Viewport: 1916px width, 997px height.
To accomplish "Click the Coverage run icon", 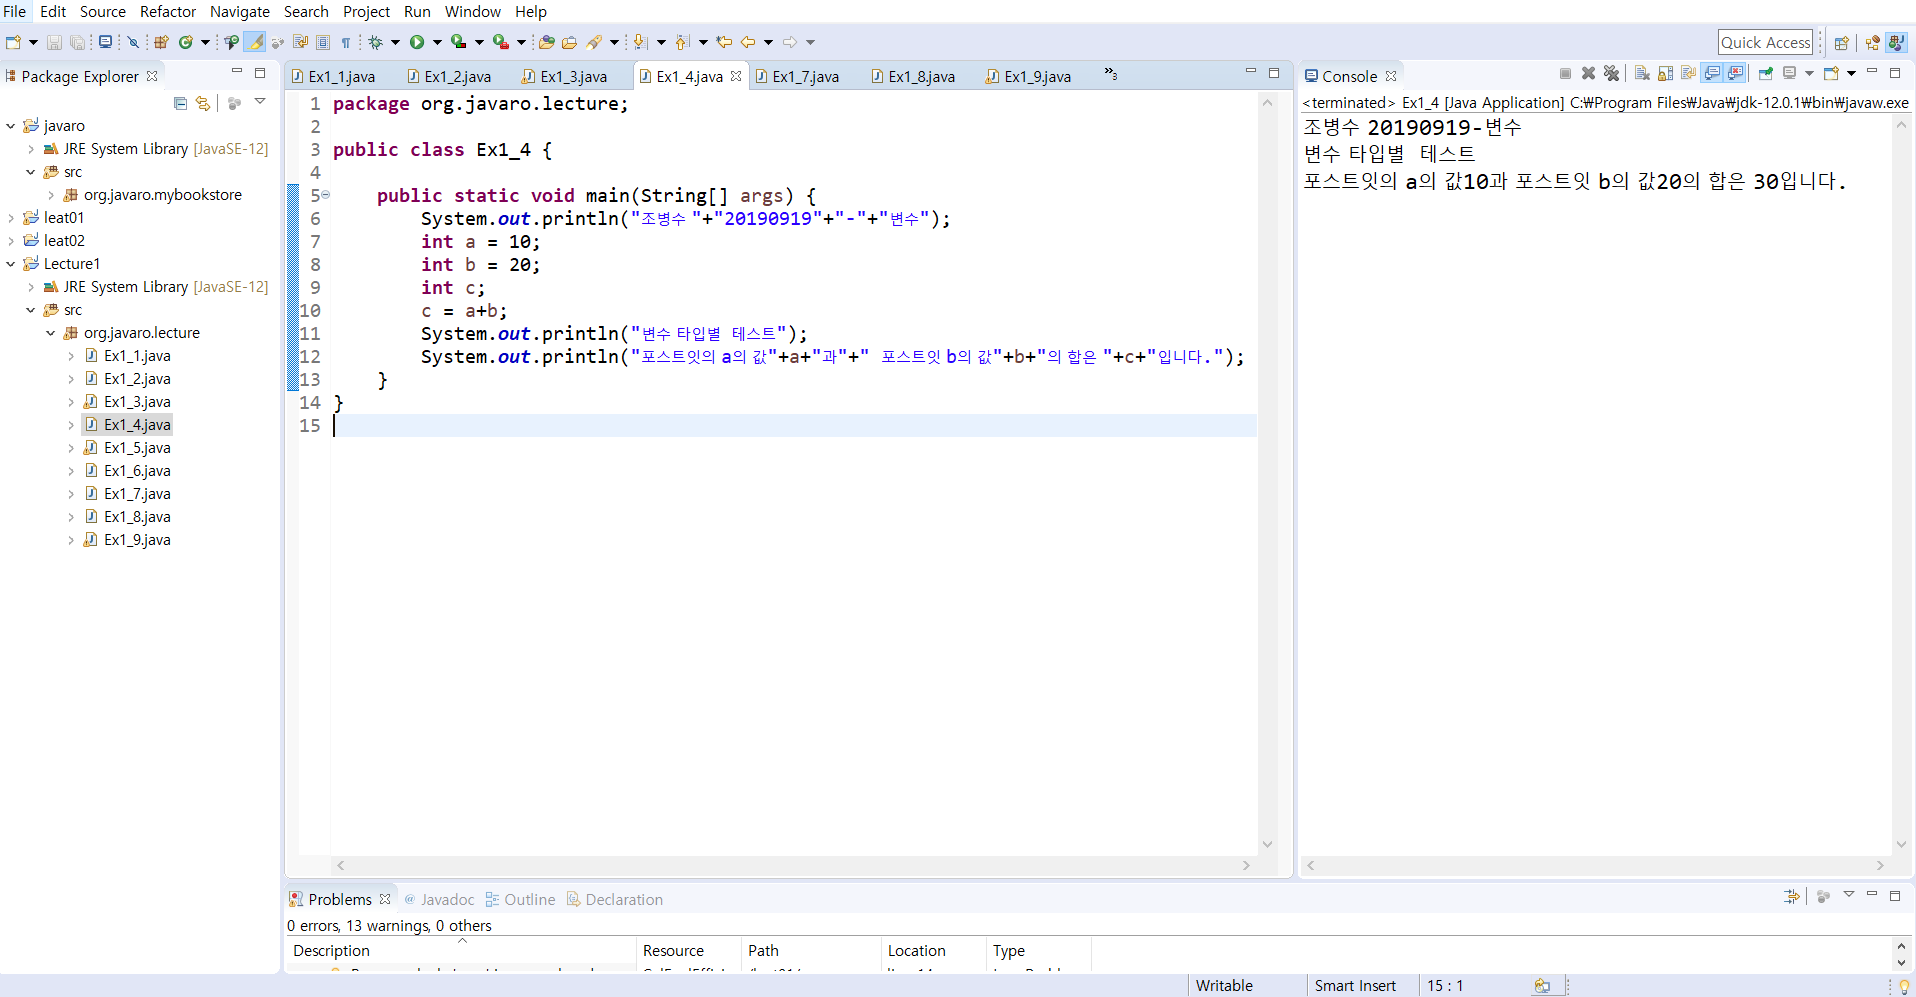I will (458, 42).
